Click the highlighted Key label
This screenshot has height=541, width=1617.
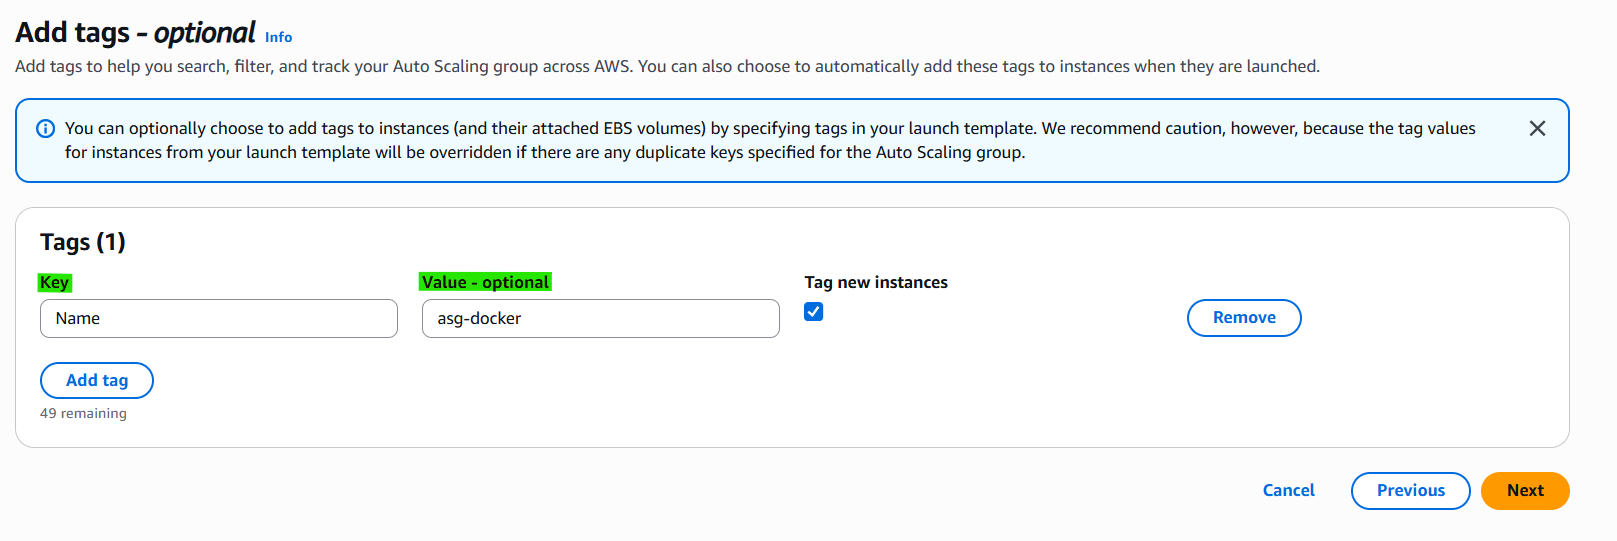[x=55, y=282]
